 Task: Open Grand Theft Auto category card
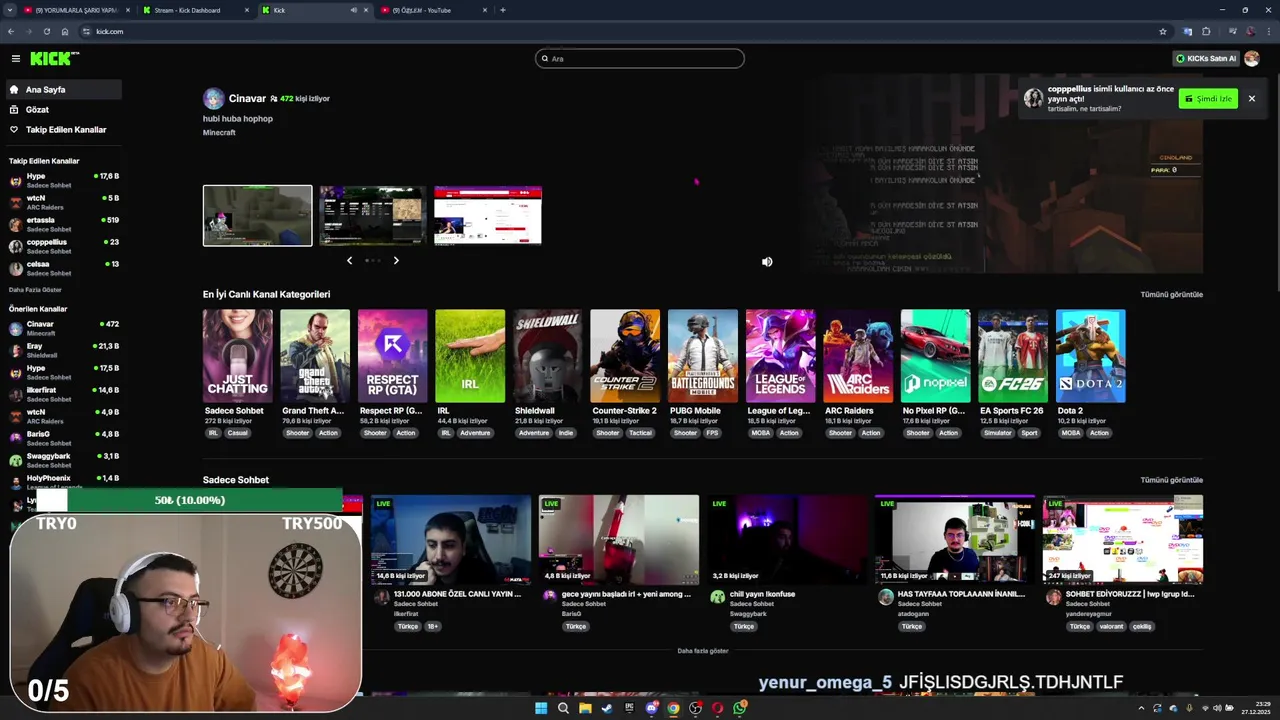tap(315, 356)
